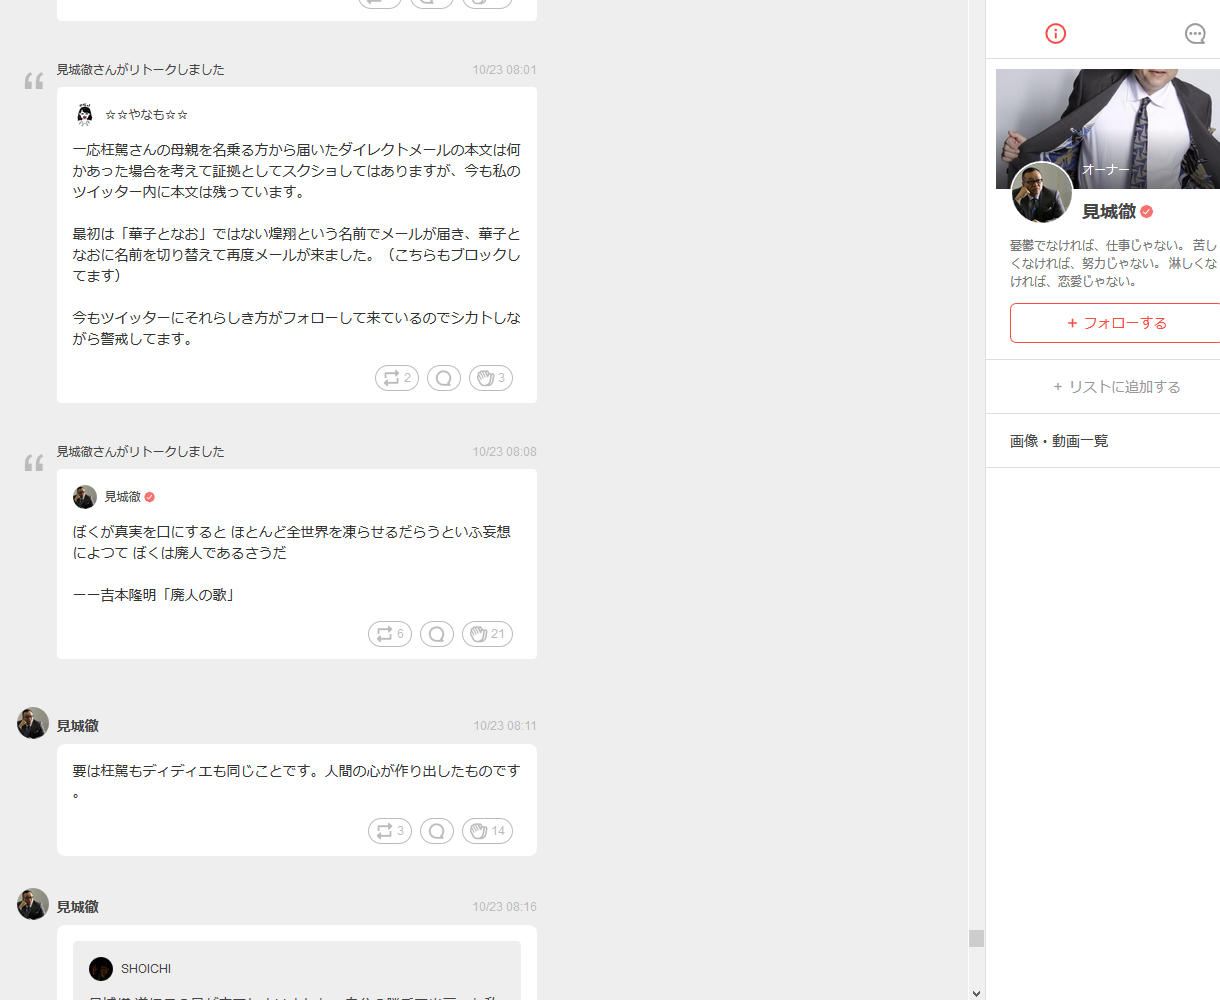Click 見城徹 name above the 08:11 post
The image size is (1220, 1000).
pos(78,726)
